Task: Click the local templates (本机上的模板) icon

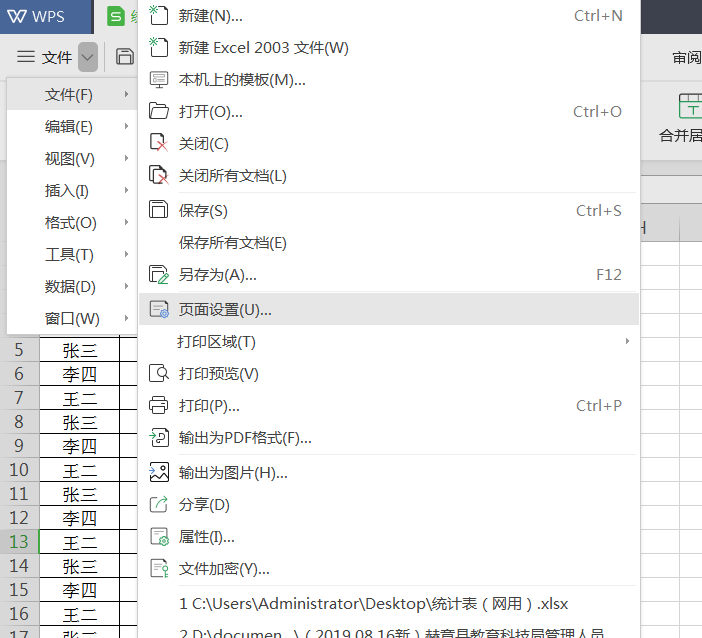Action: 158,80
